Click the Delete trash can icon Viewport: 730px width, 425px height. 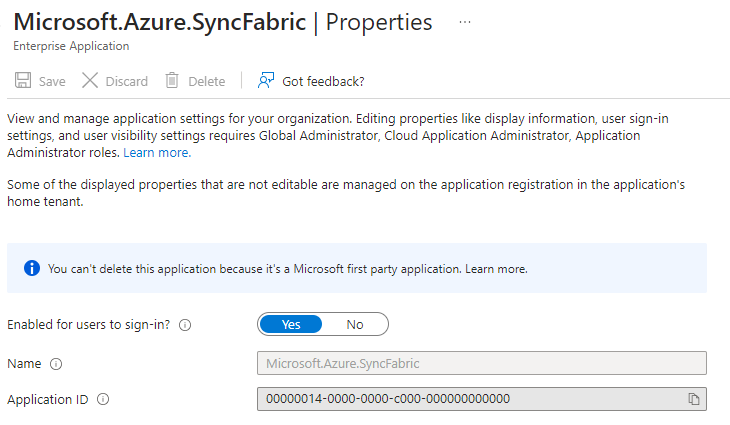point(172,81)
